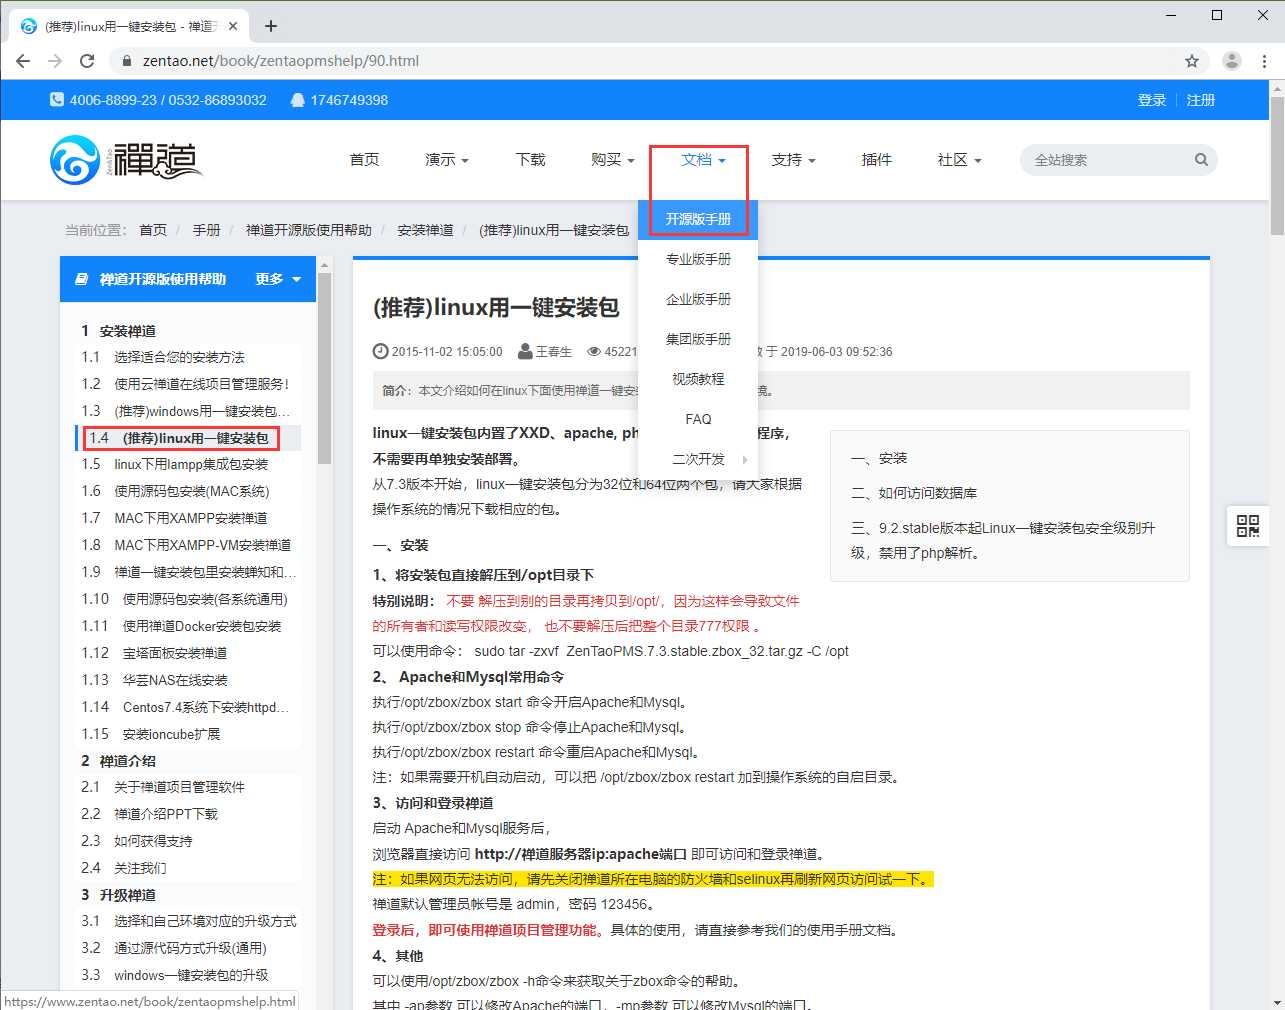Click the author icon beside 王春生
Image resolution: width=1285 pixels, height=1010 pixels.
[x=525, y=351]
